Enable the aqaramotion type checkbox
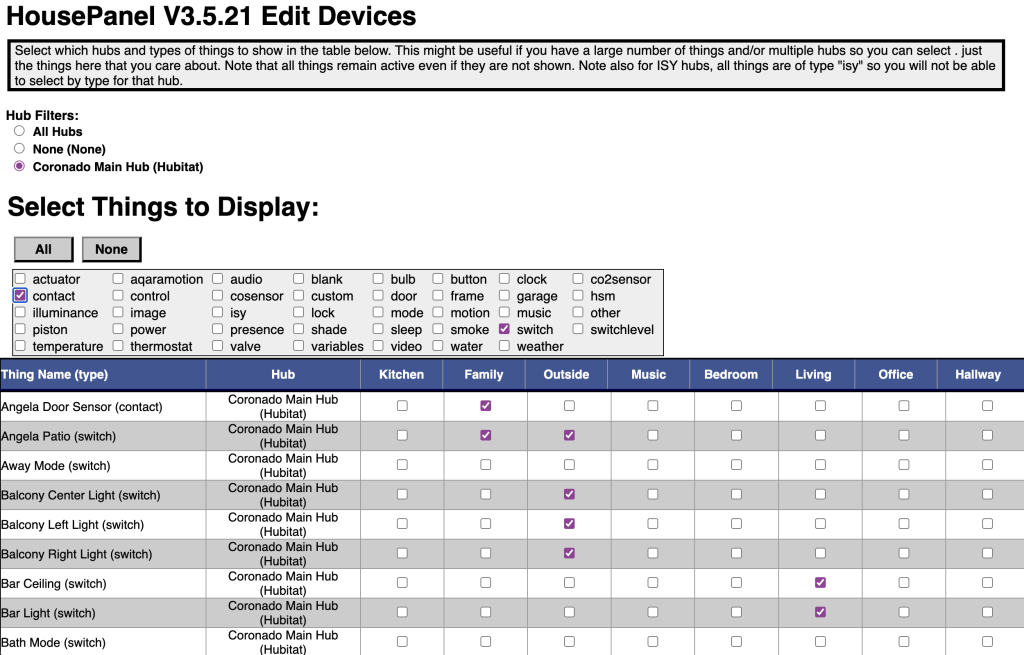Viewport: 1024px width, 655px height. (x=118, y=279)
